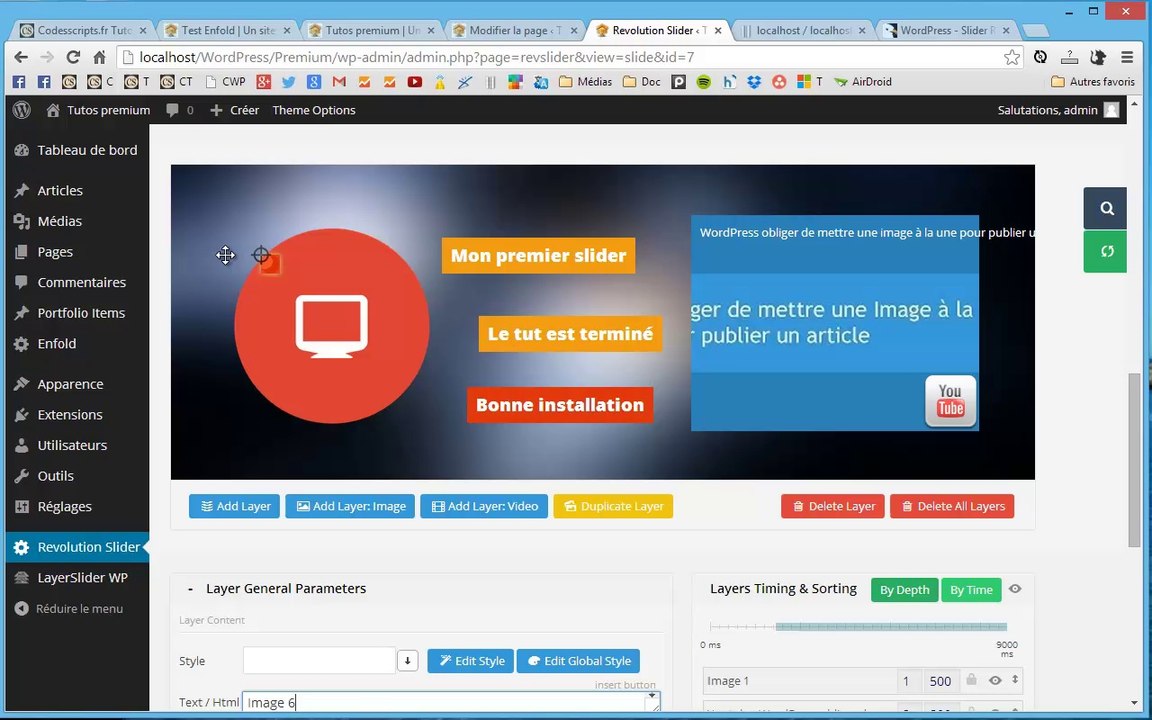Sort layers By Depth

coord(904,590)
